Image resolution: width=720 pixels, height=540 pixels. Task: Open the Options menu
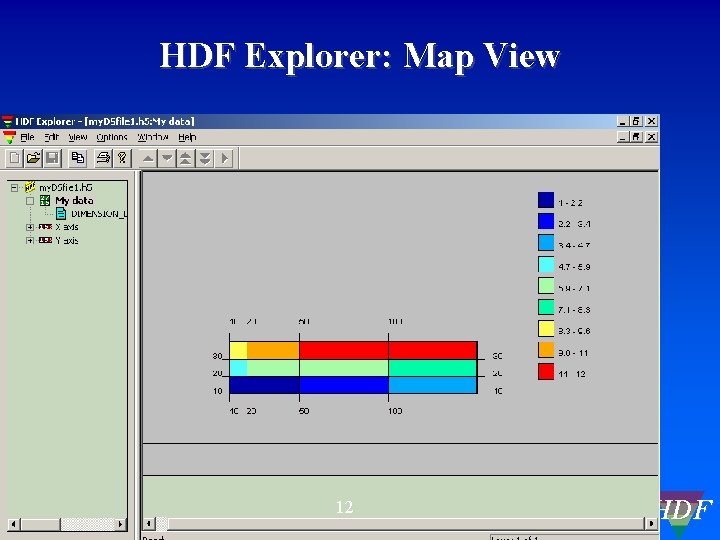112,137
